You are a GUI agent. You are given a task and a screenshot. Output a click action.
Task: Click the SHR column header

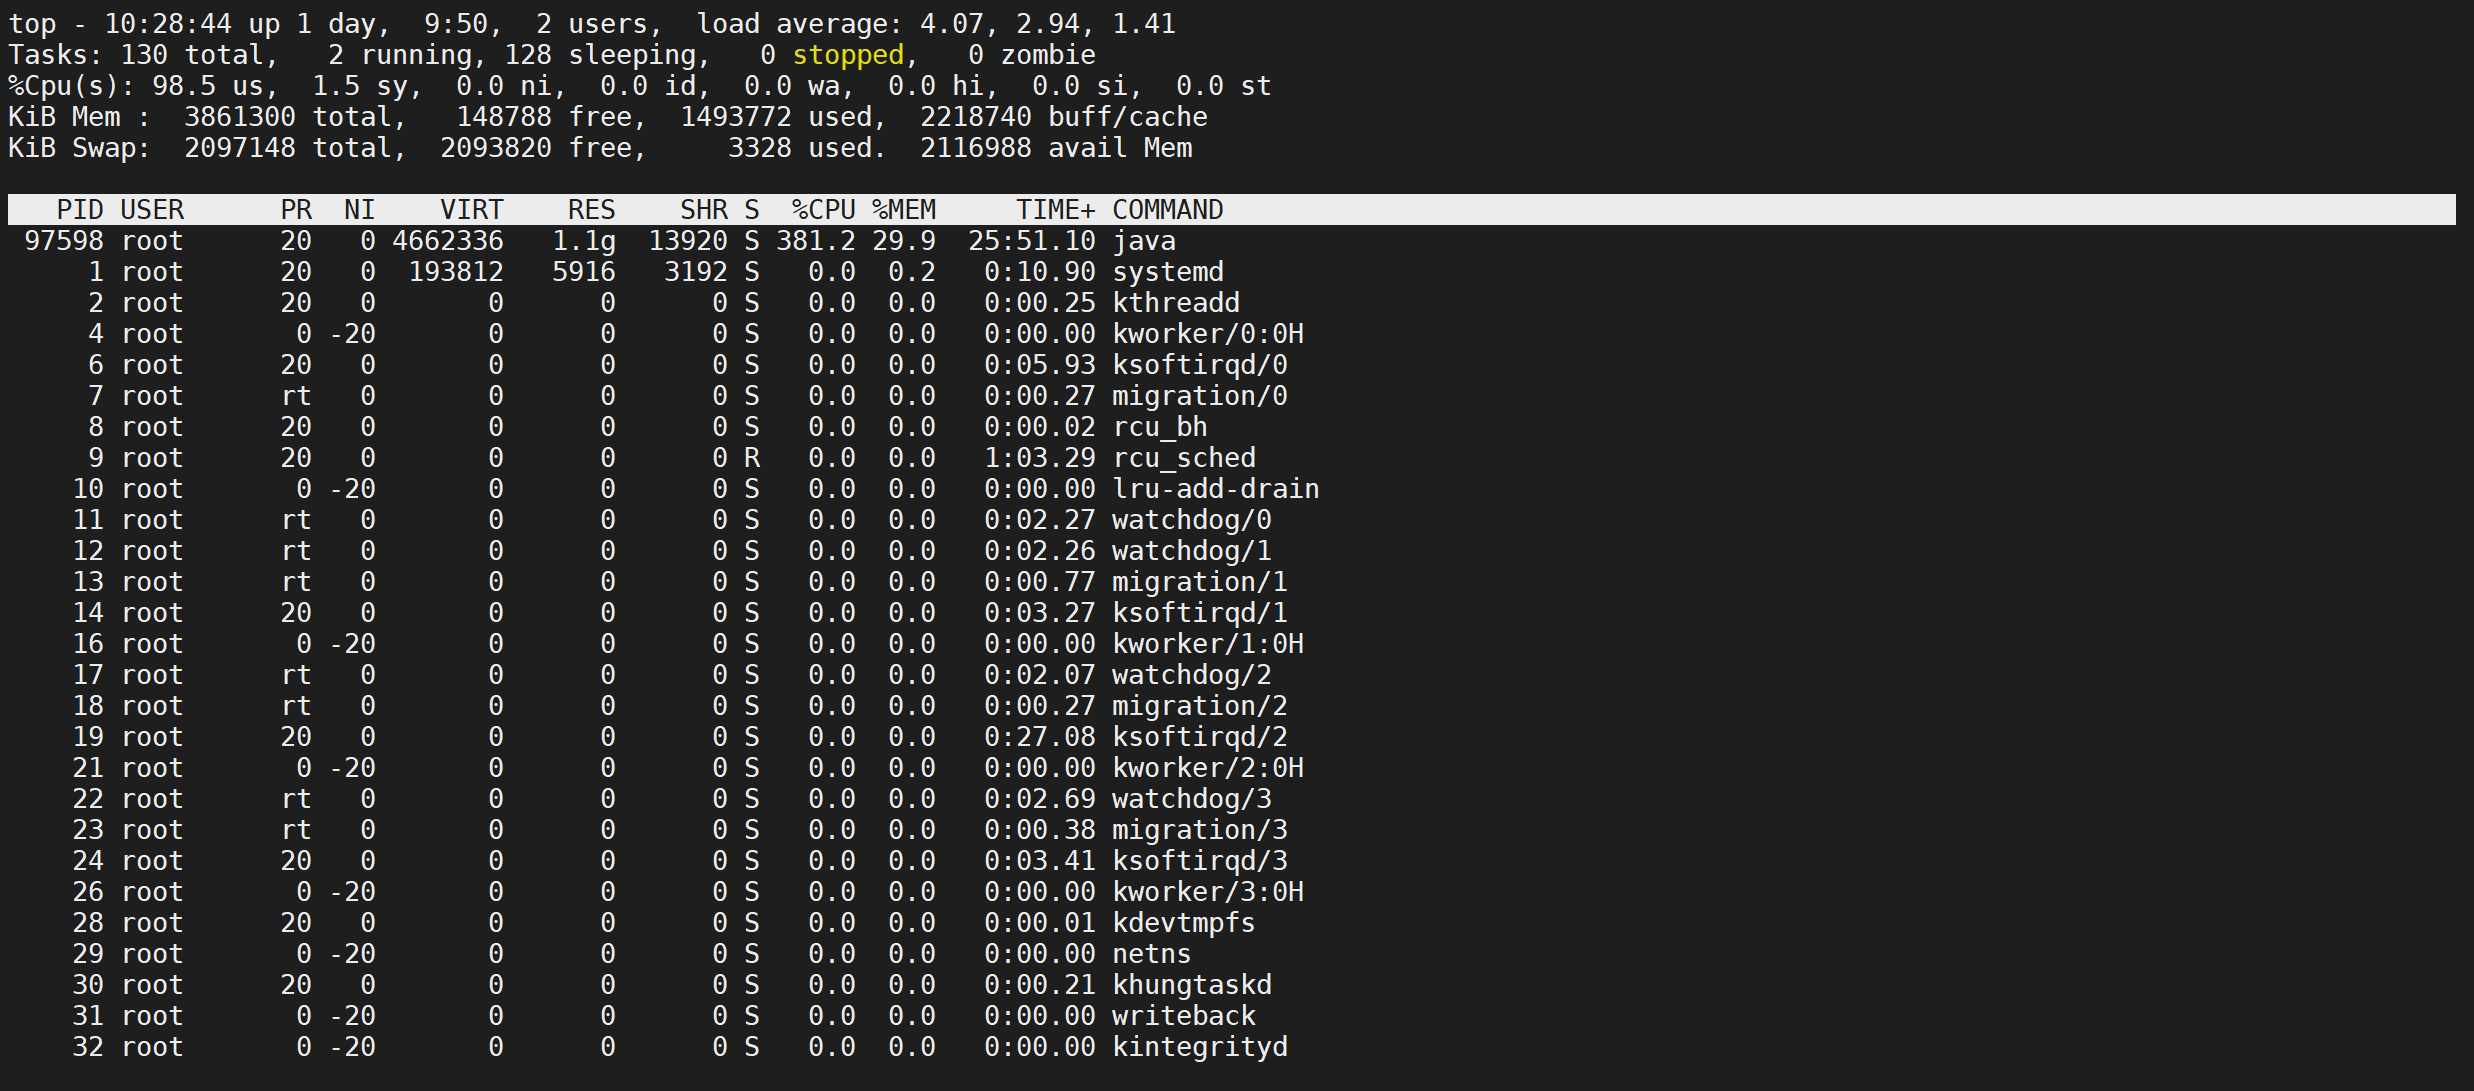704,210
